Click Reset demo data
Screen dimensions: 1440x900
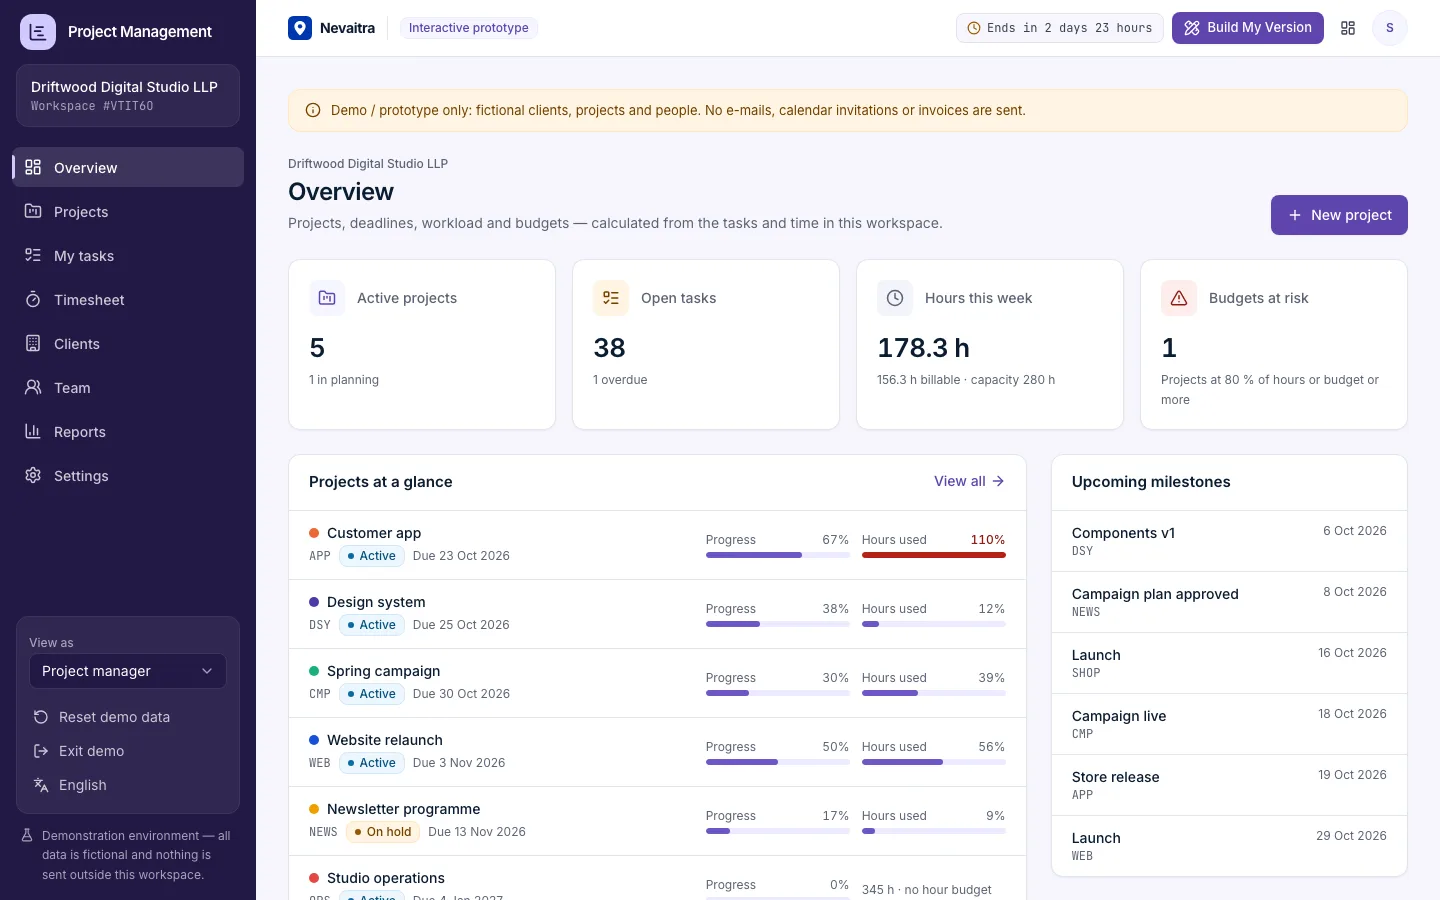point(128,717)
